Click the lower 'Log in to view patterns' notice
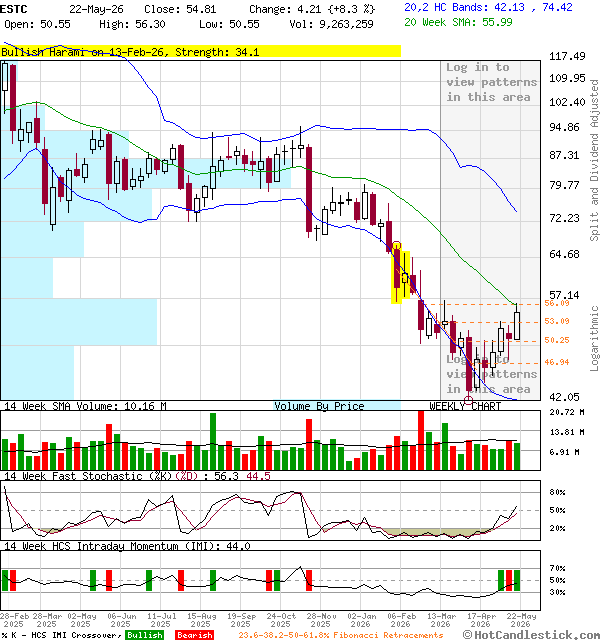This screenshot has height=640, width=600. [x=491, y=374]
